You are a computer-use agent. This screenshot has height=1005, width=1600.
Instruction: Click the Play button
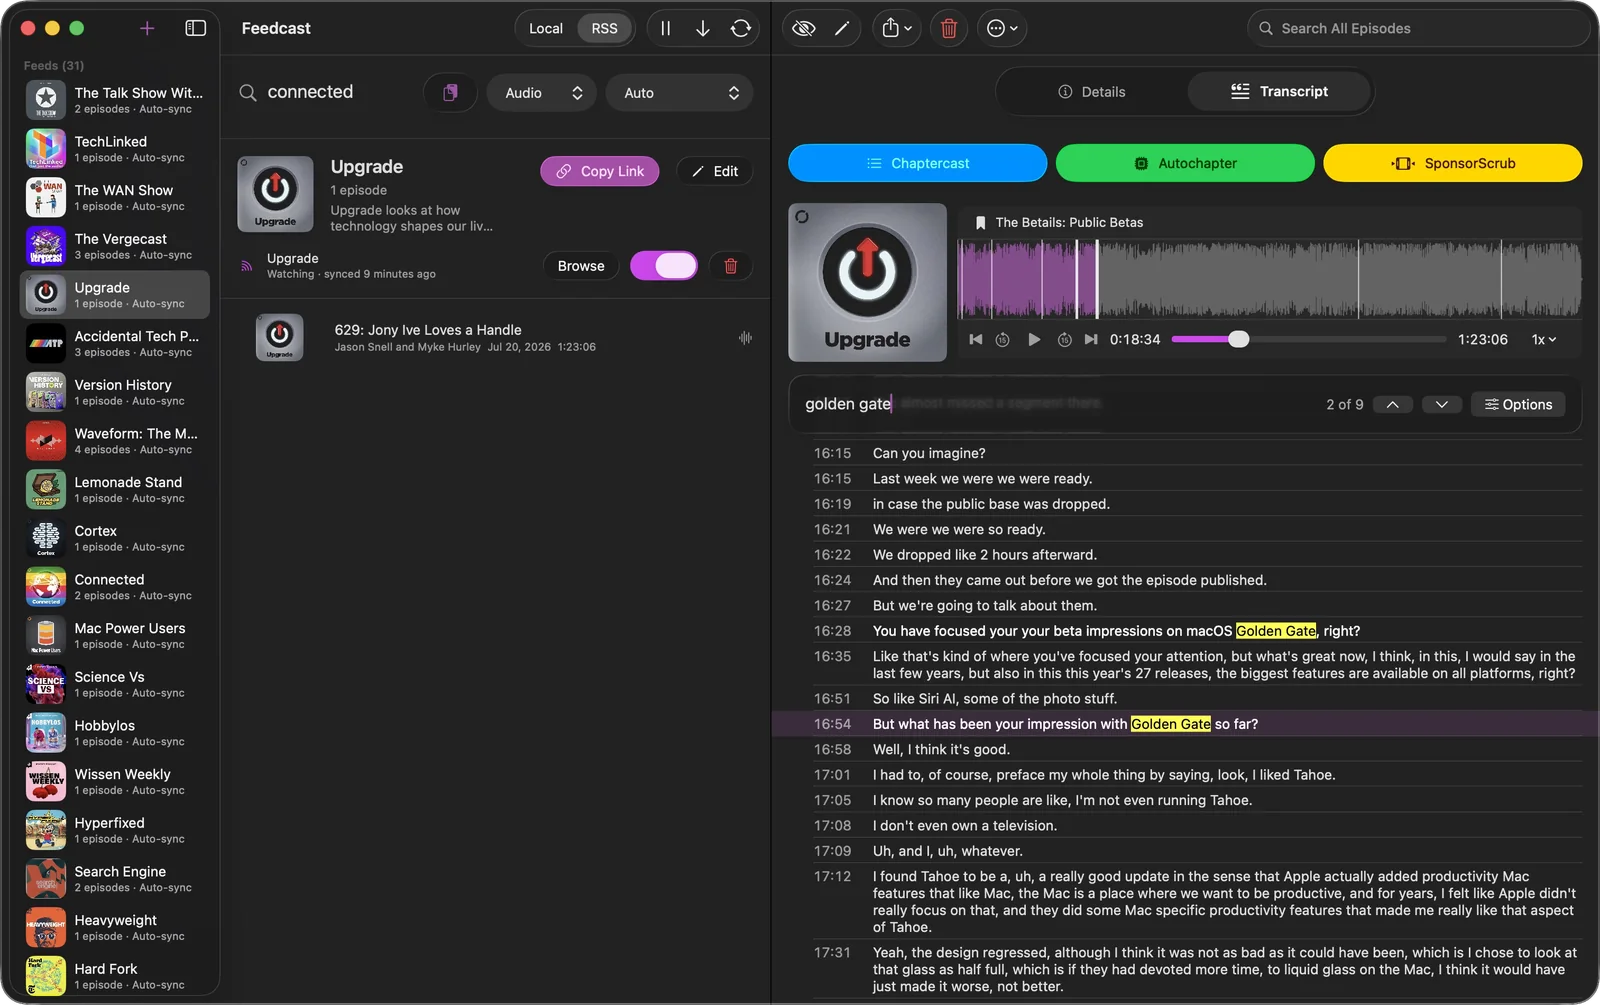tap(1034, 340)
